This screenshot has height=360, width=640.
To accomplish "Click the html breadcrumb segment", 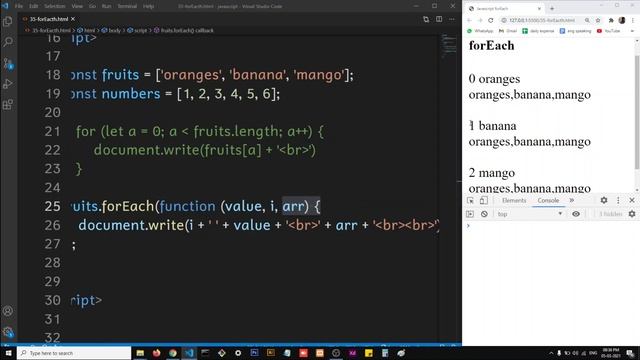I will [87, 30].
